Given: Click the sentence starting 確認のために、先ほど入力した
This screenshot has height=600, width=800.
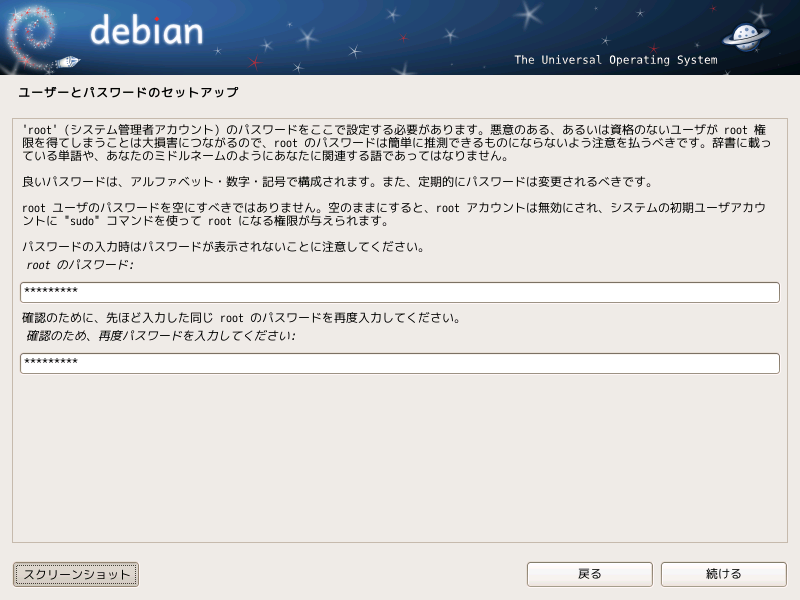Looking at the screenshot, I should tap(241, 318).
